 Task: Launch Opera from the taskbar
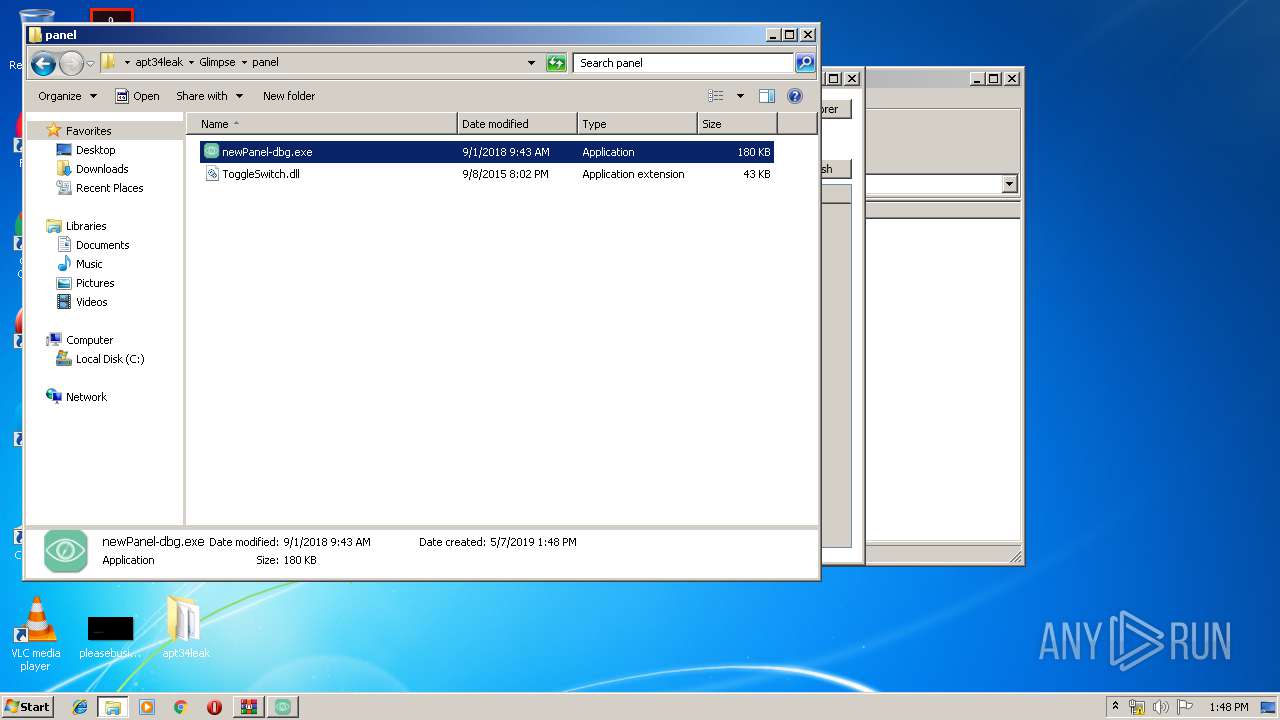(x=215, y=707)
